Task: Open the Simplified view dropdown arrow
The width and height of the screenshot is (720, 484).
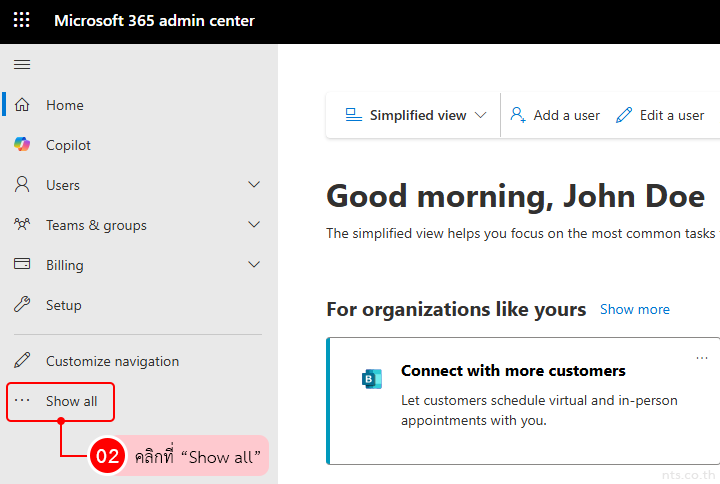Action: click(480, 115)
